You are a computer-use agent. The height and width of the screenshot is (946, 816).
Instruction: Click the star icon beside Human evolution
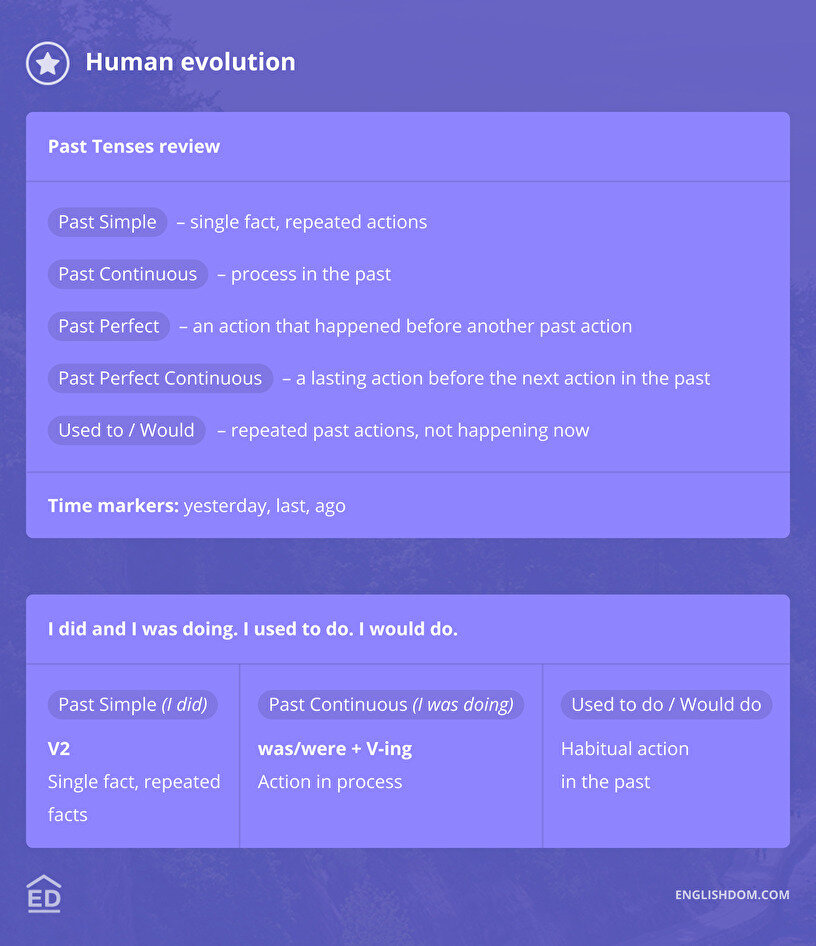pyautogui.click(x=47, y=63)
